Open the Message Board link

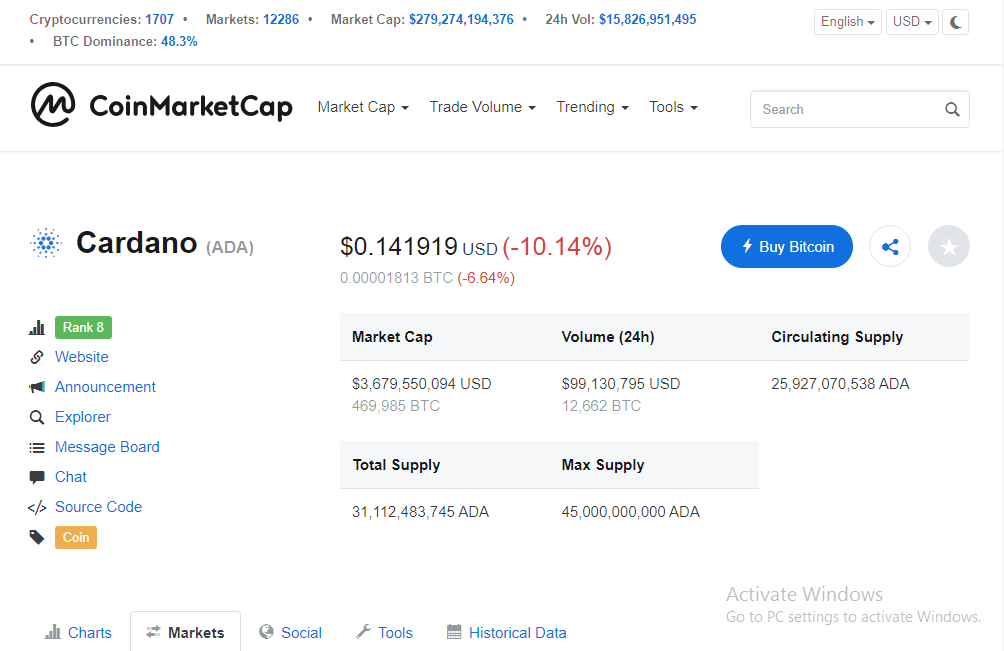[108, 447]
